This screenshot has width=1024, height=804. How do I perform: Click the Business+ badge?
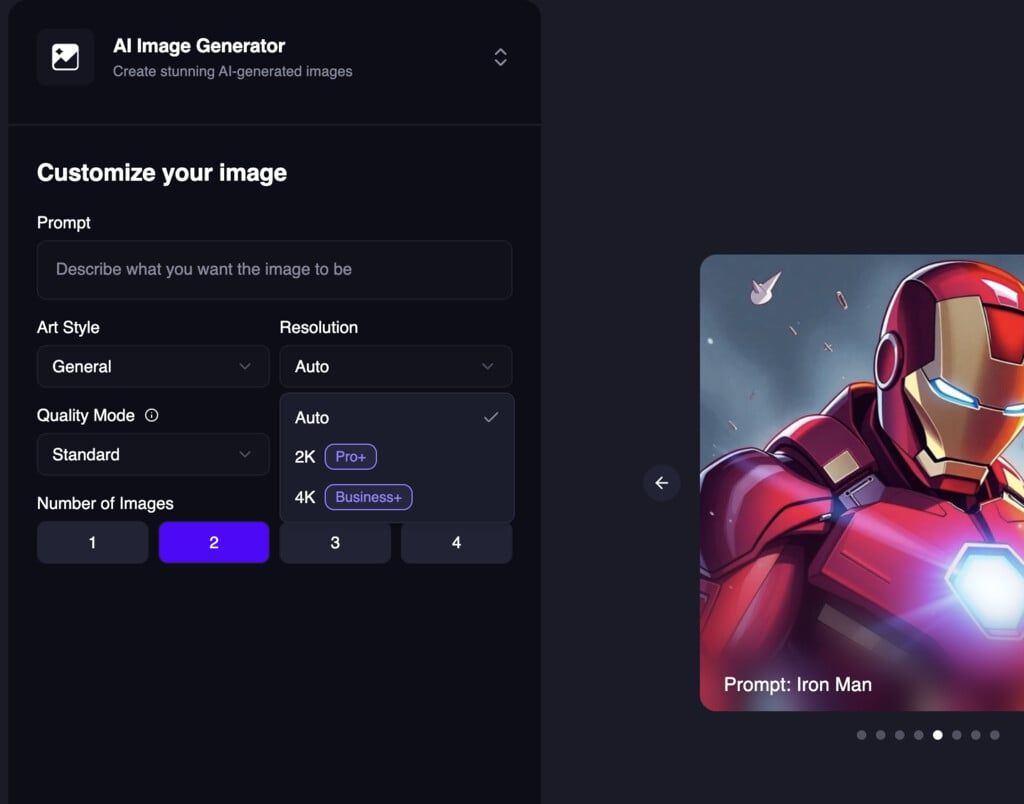tap(368, 497)
